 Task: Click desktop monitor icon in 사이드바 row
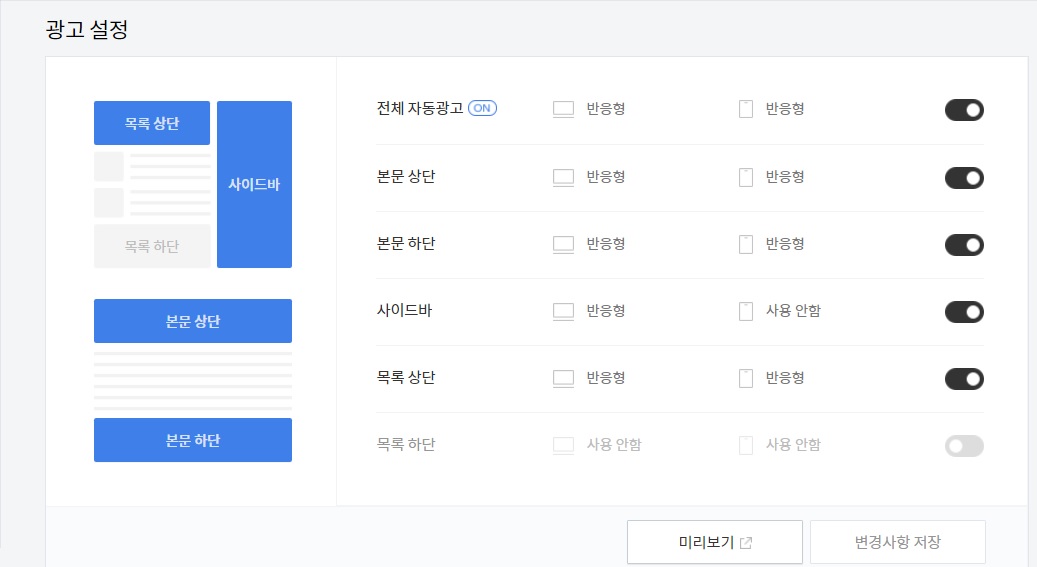[x=563, y=311]
